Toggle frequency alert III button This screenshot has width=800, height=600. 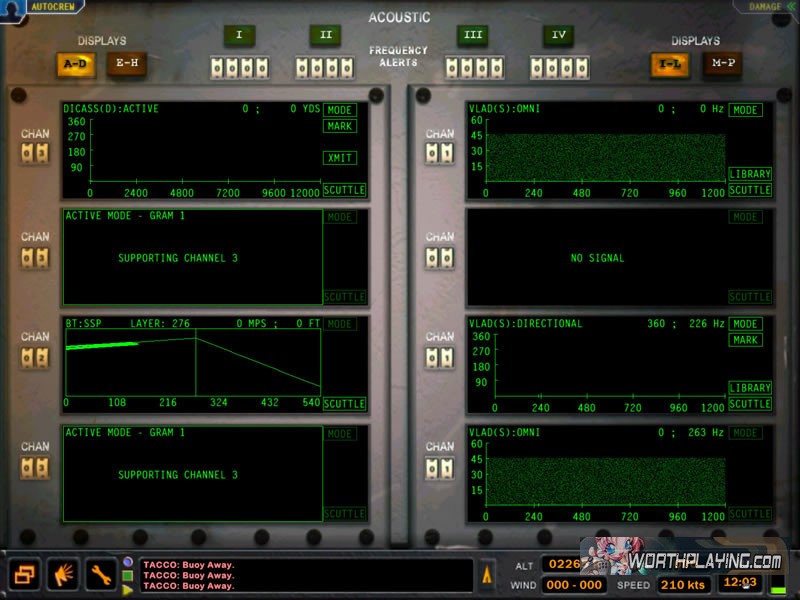coord(473,36)
